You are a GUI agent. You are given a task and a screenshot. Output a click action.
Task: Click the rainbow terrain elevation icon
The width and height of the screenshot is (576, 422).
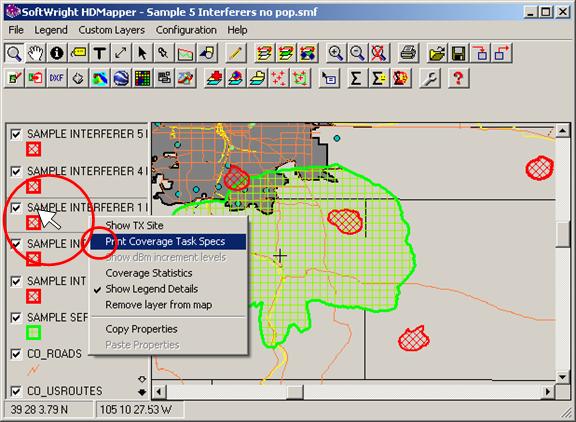click(100, 78)
